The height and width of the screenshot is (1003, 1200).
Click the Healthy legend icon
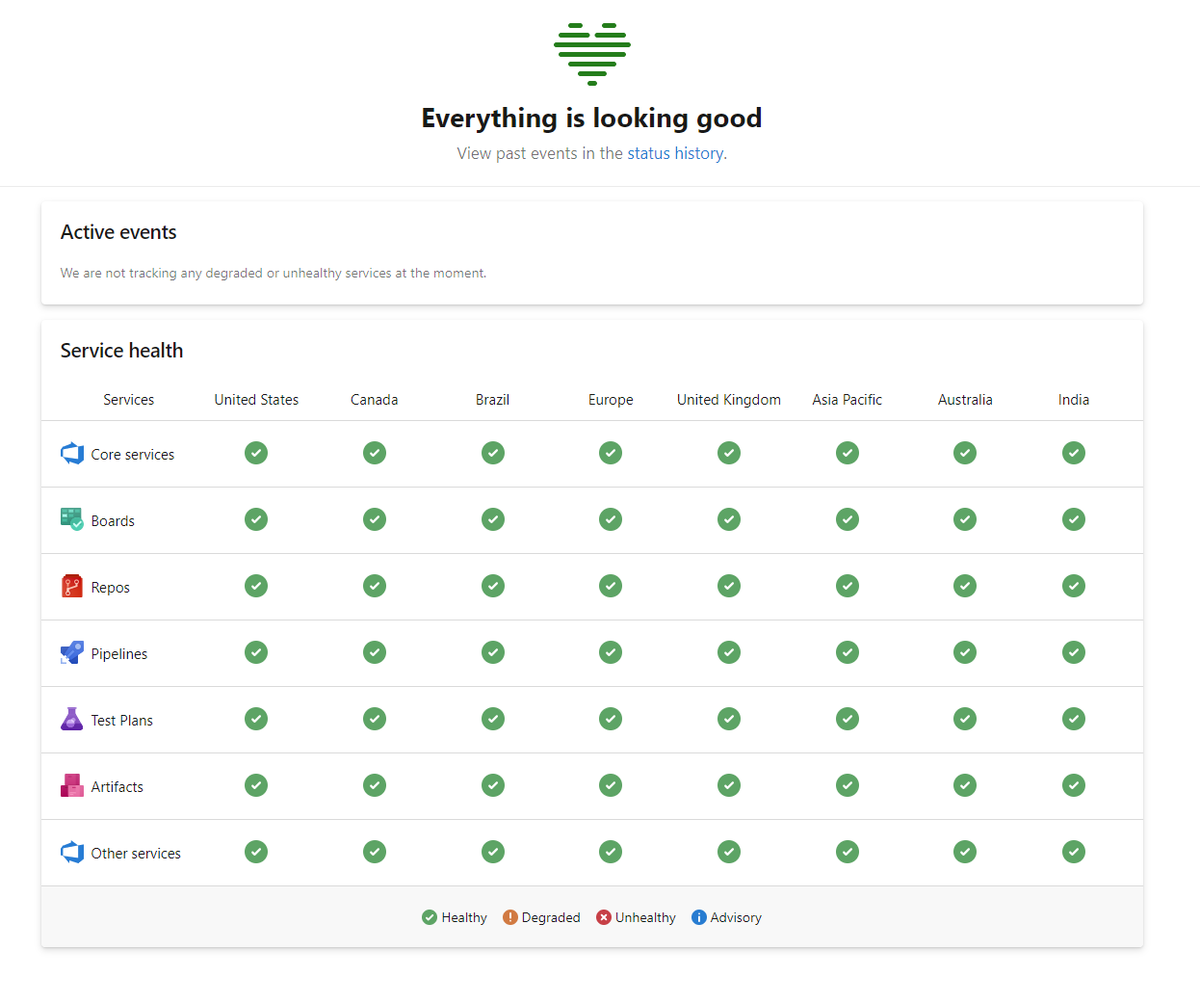pyautogui.click(x=430, y=917)
